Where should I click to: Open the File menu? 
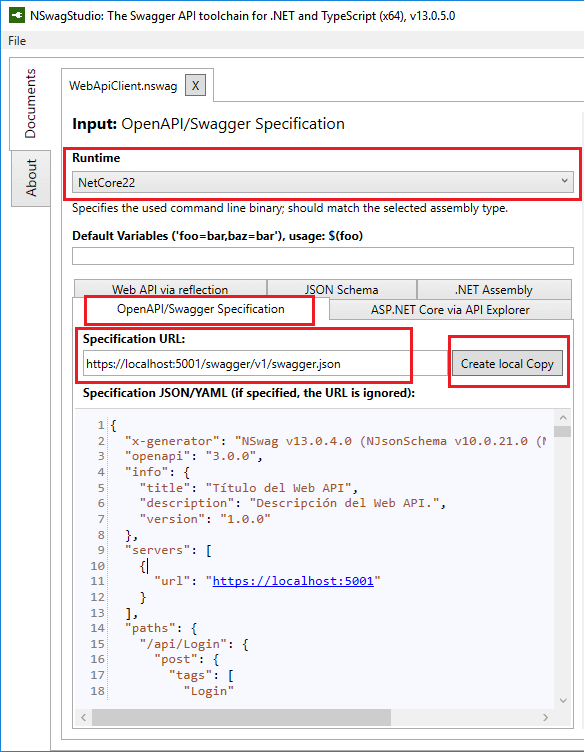[17, 41]
